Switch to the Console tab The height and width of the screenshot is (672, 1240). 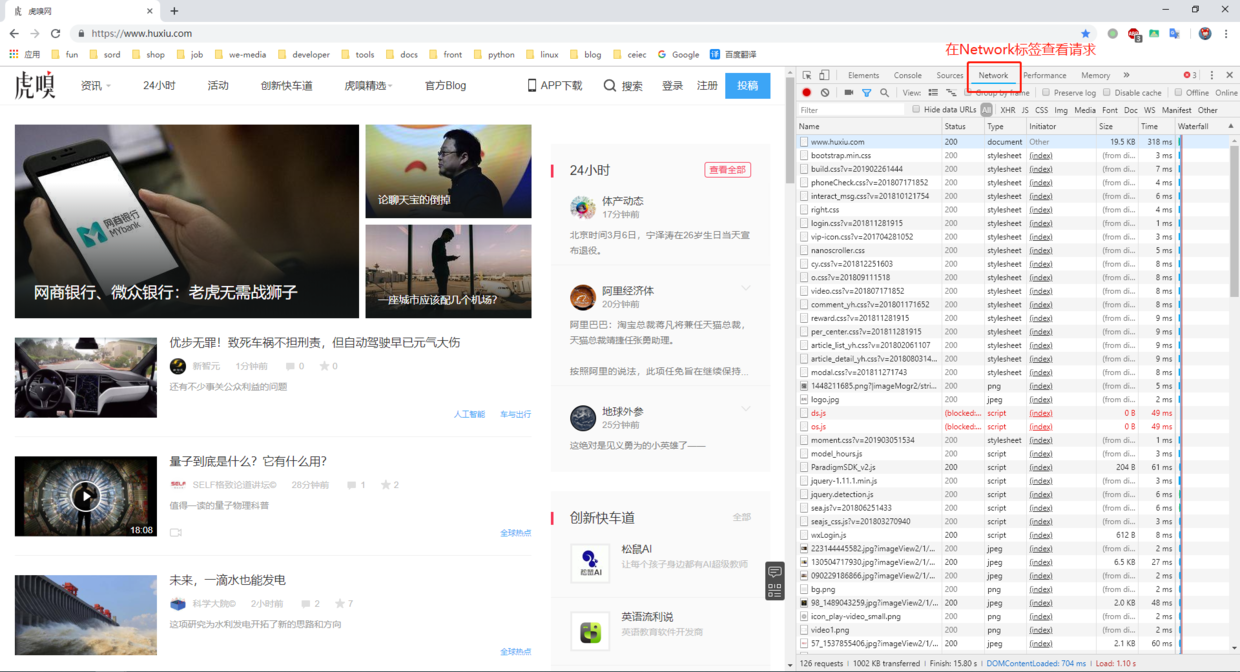(908, 75)
